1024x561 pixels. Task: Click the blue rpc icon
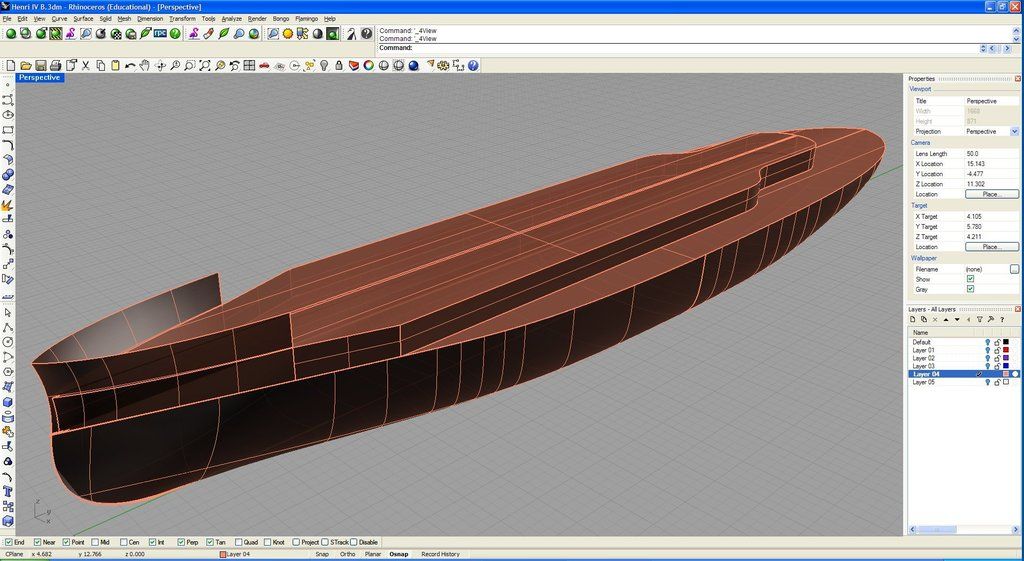160,33
